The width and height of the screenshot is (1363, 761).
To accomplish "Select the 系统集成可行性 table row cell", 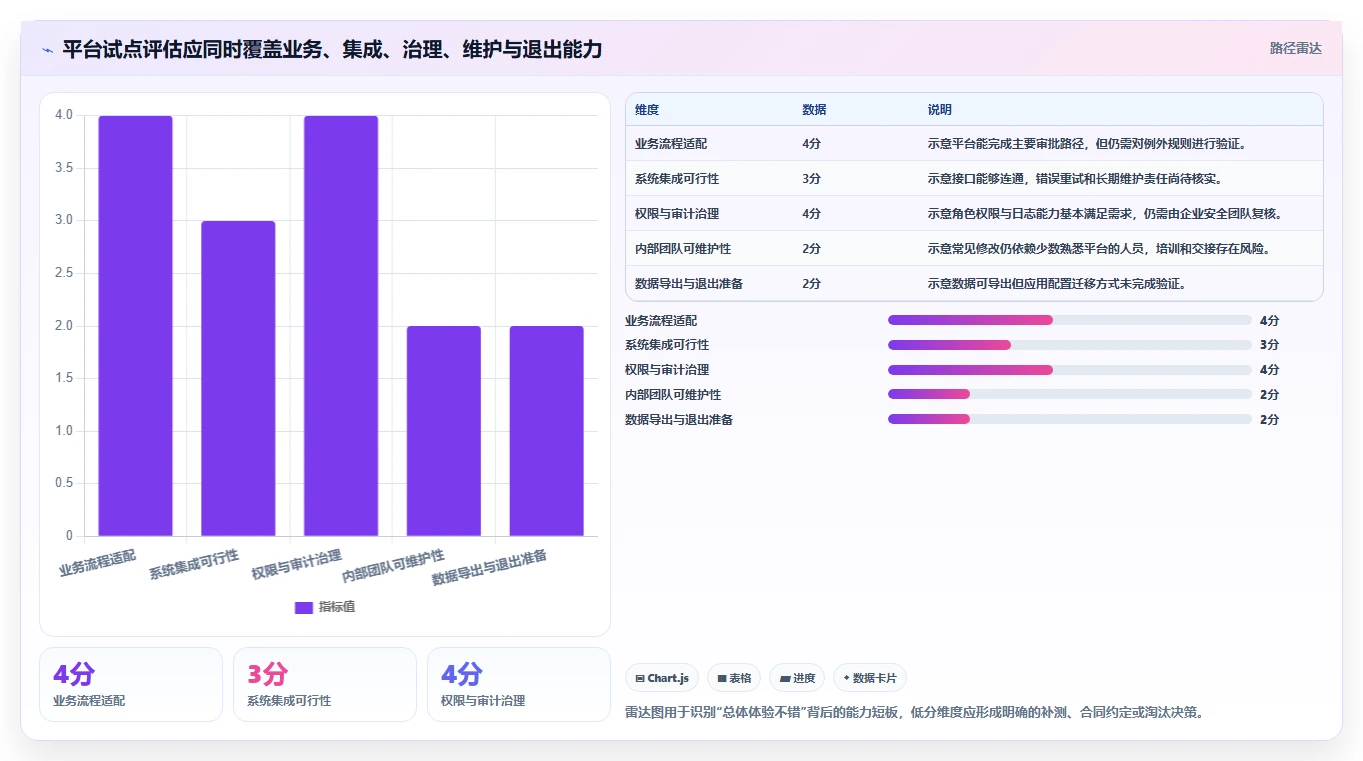I will click(677, 179).
